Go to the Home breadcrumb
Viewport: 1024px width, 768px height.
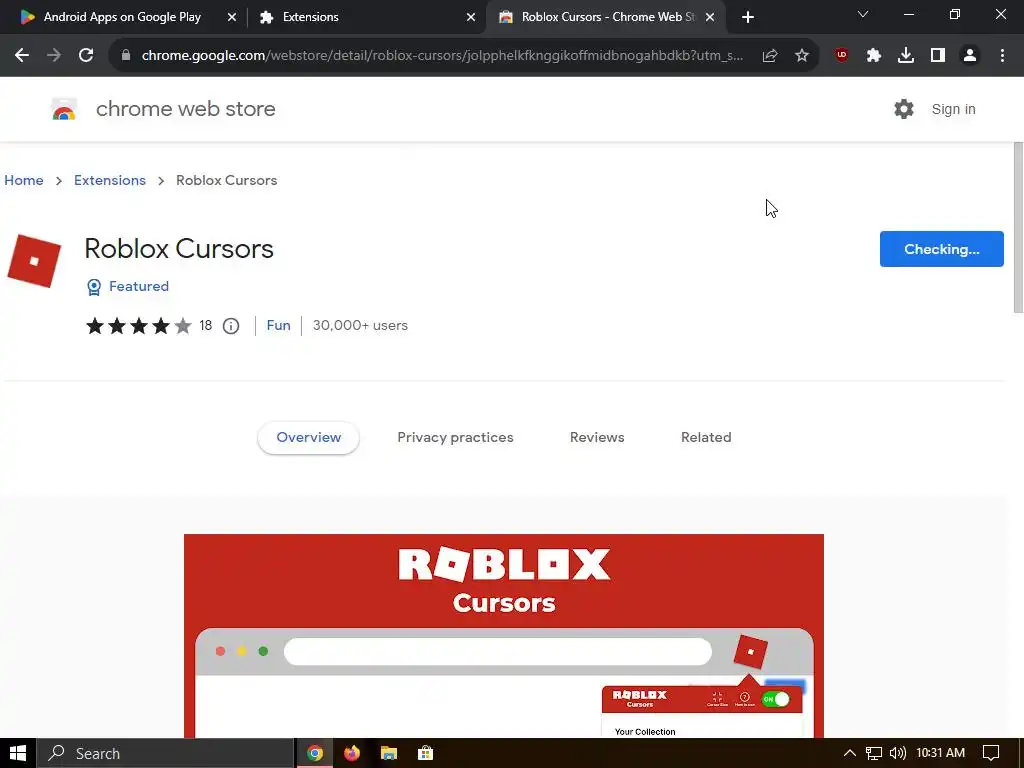click(24, 180)
